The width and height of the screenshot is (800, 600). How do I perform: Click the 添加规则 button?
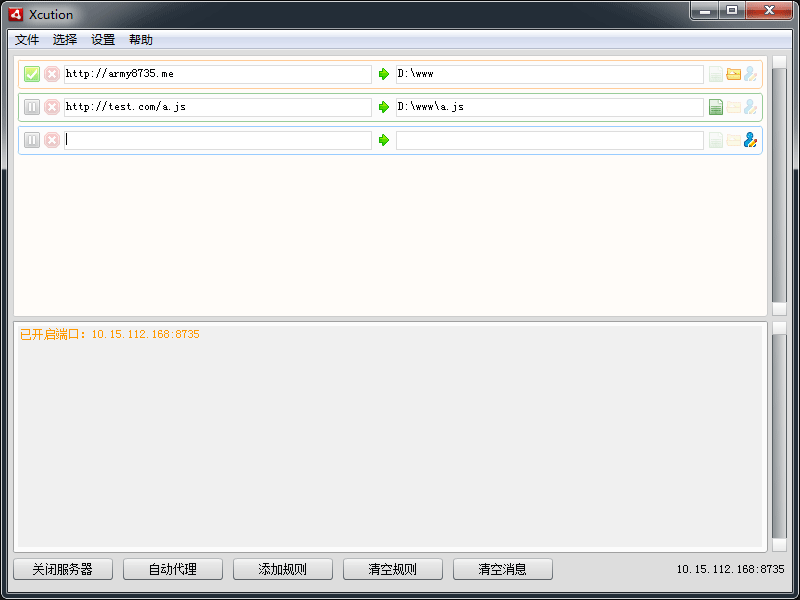pos(283,569)
